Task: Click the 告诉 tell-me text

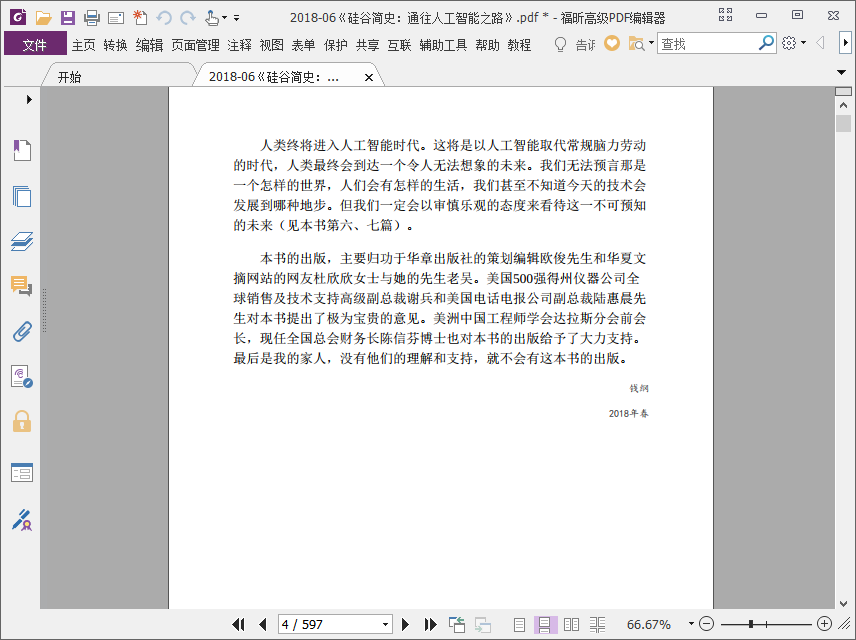Action: pos(585,45)
